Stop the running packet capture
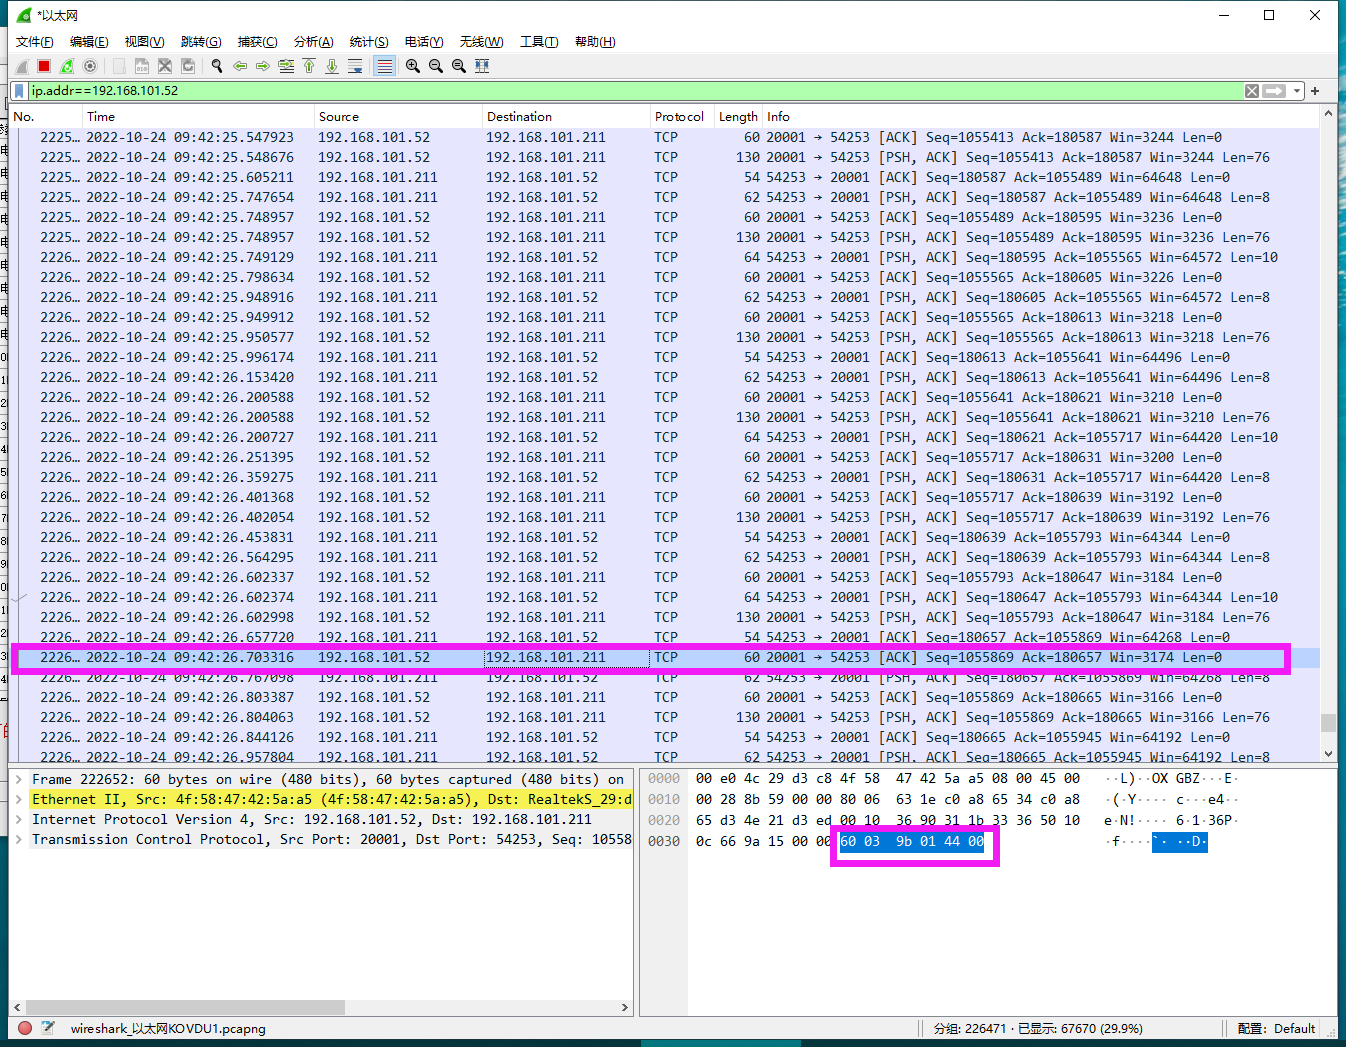The height and width of the screenshot is (1047, 1346). coord(44,66)
